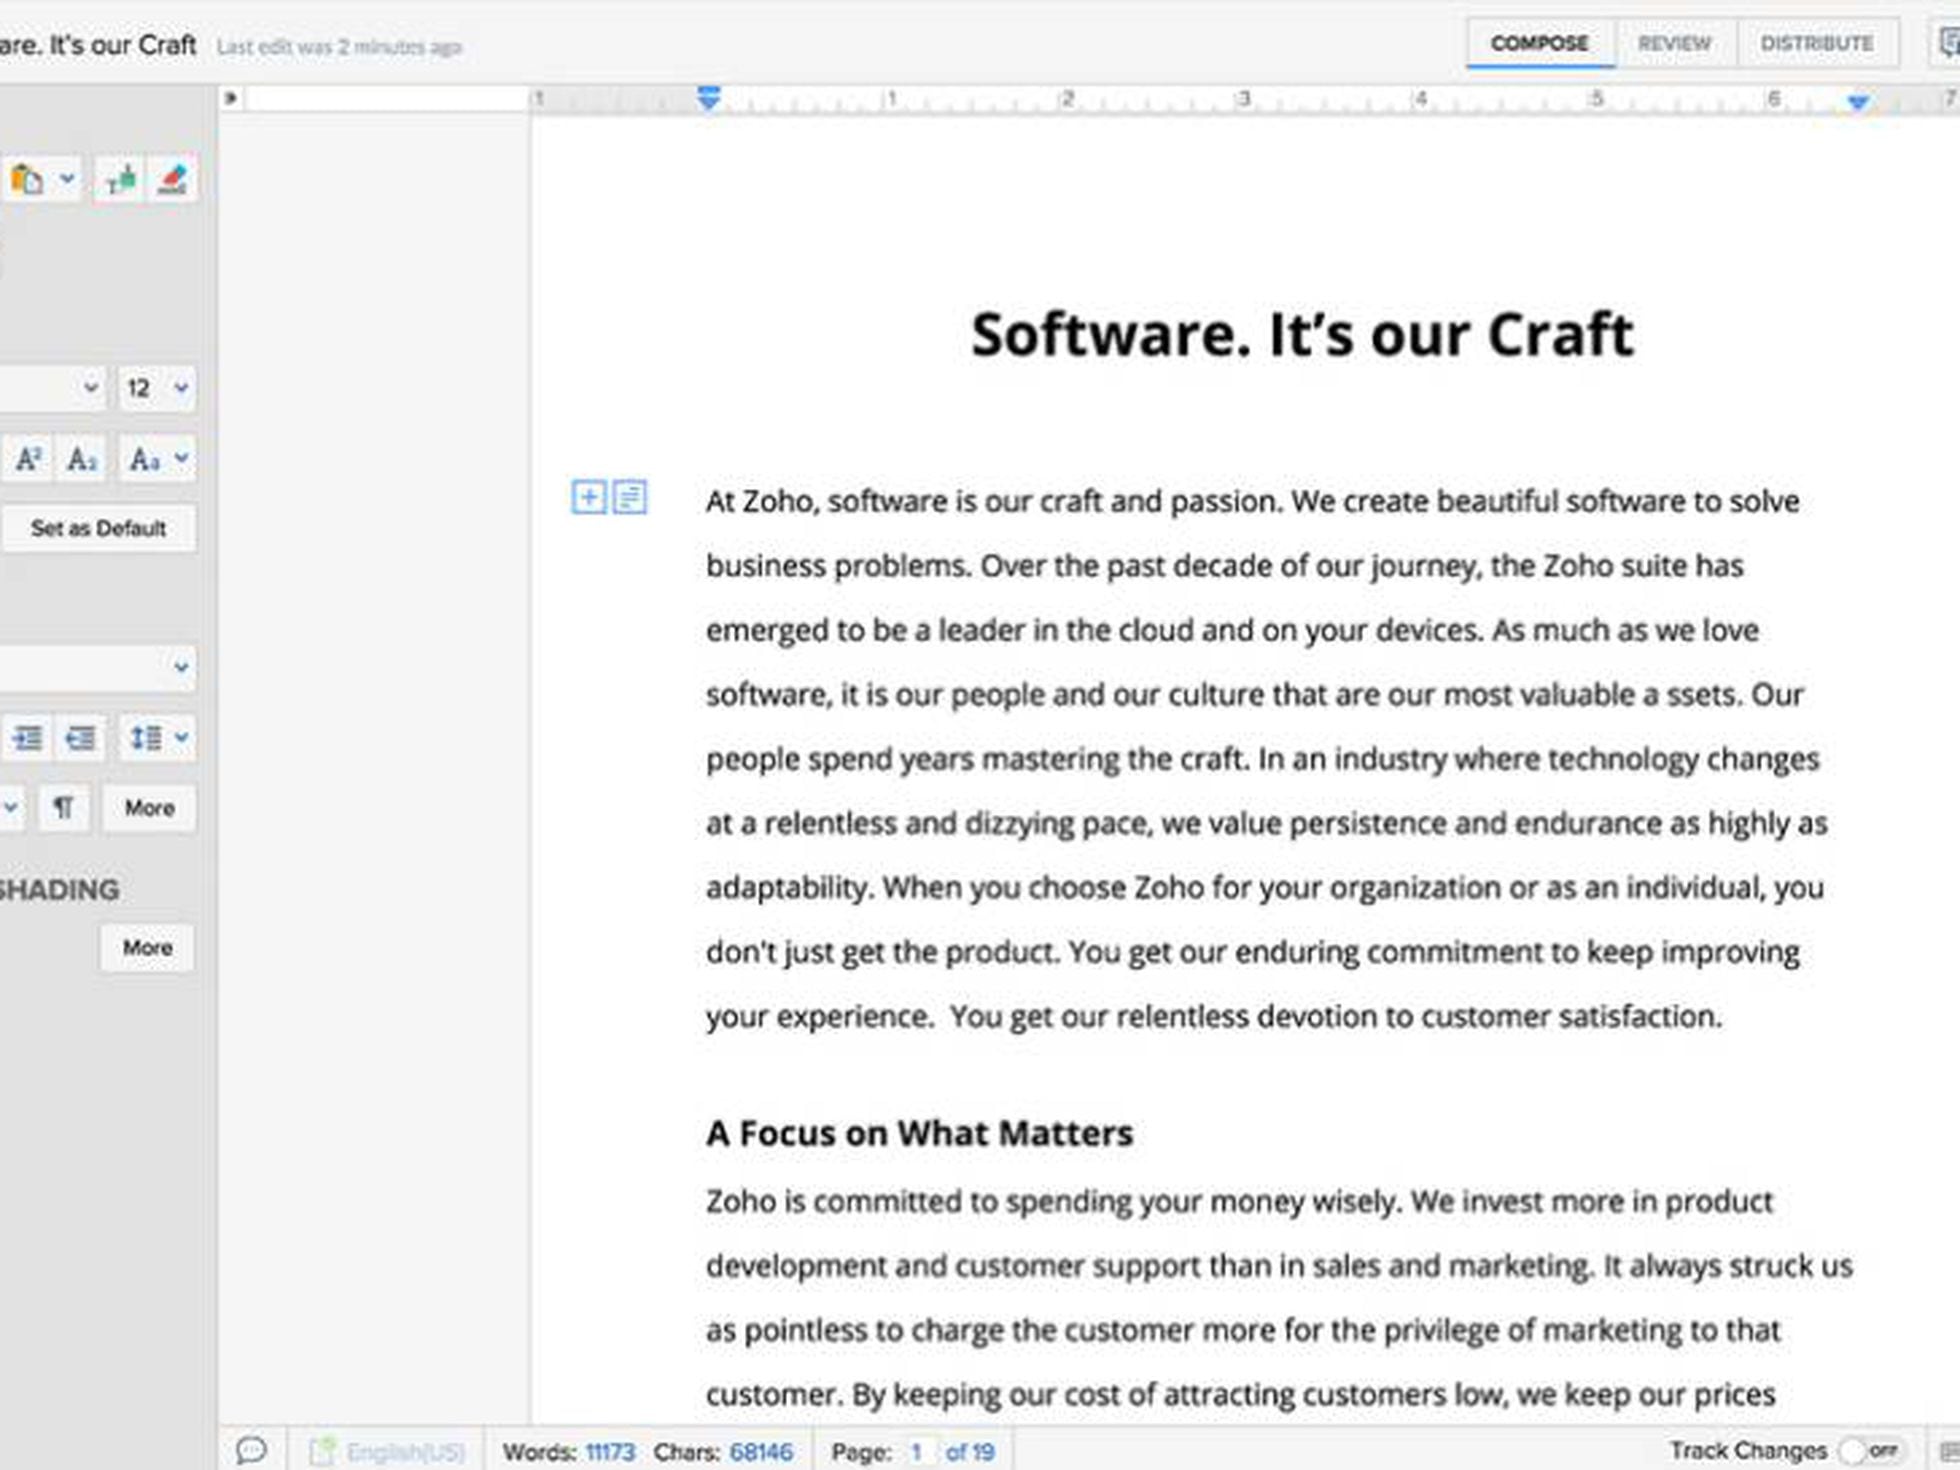Switch to the DISTRIBUTE tab

1817,44
